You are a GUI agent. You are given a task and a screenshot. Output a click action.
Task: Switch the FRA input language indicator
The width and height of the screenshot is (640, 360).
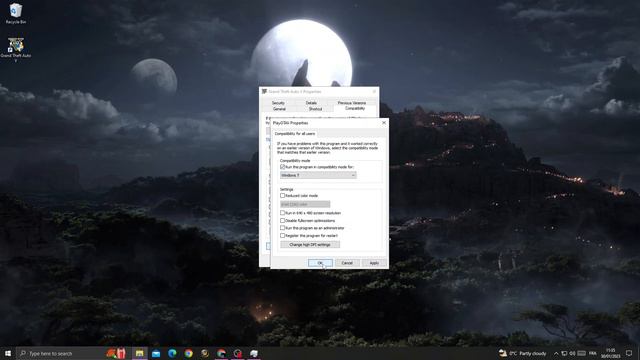click(593, 353)
